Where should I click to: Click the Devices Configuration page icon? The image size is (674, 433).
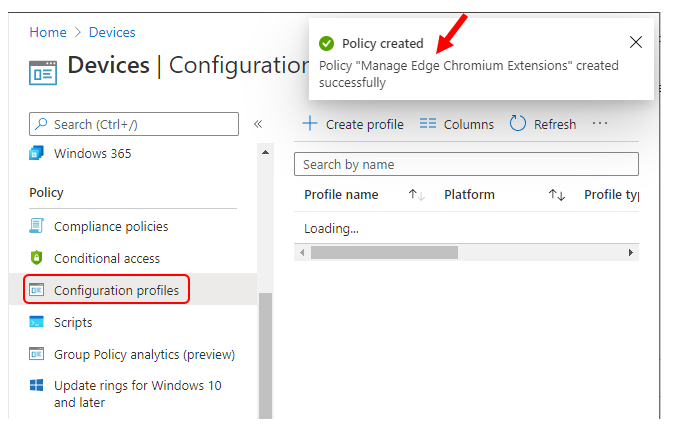pyautogui.click(x=43, y=73)
